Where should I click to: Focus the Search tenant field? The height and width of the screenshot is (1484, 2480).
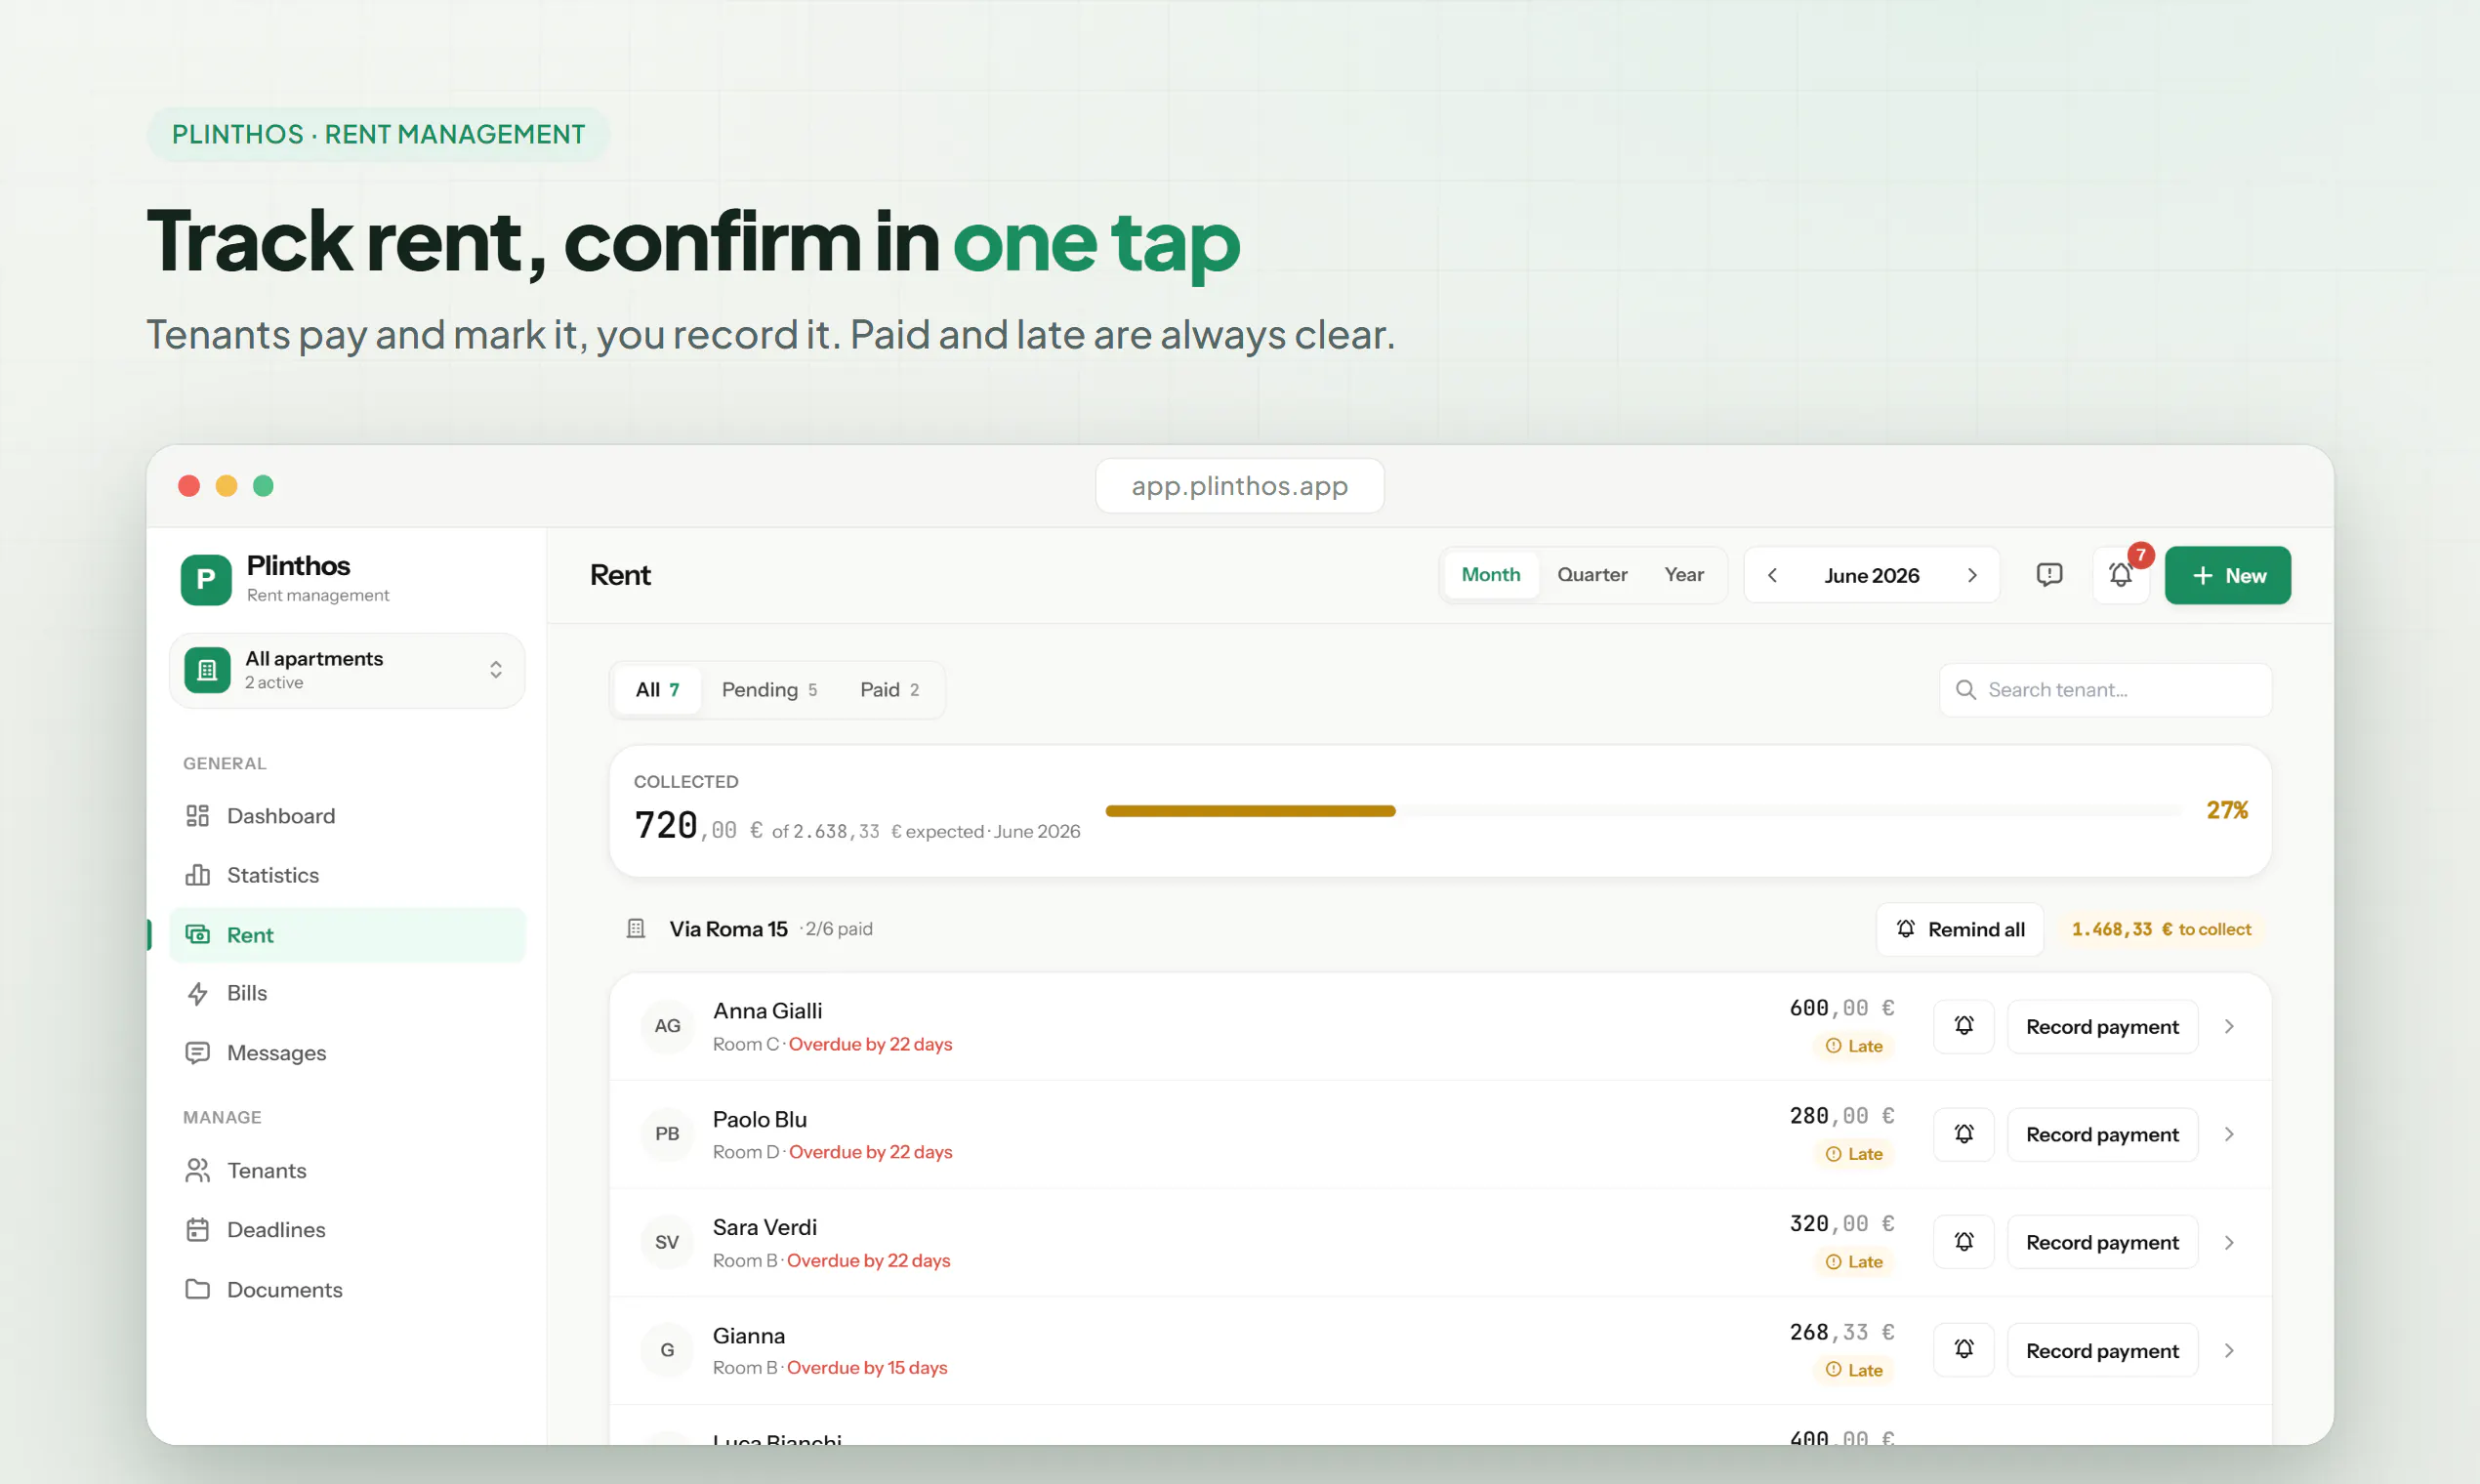click(x=2106, y=690)
